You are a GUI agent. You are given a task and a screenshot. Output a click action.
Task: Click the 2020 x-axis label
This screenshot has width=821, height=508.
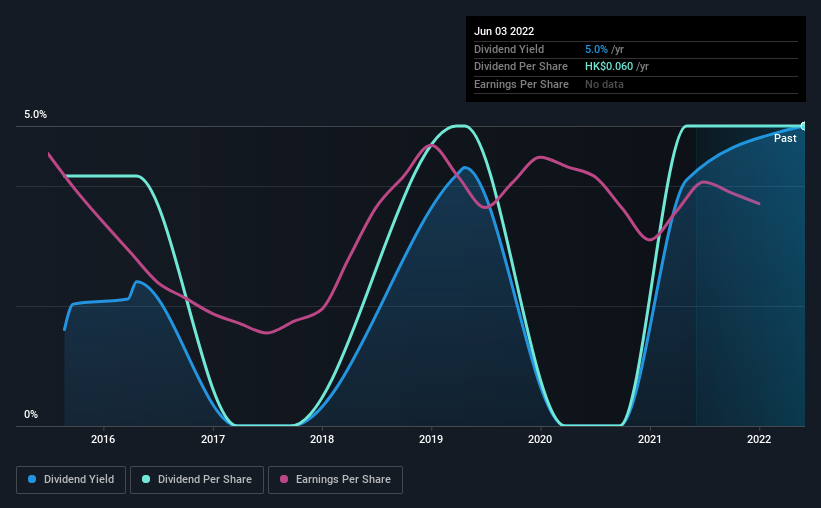point(540,439)
